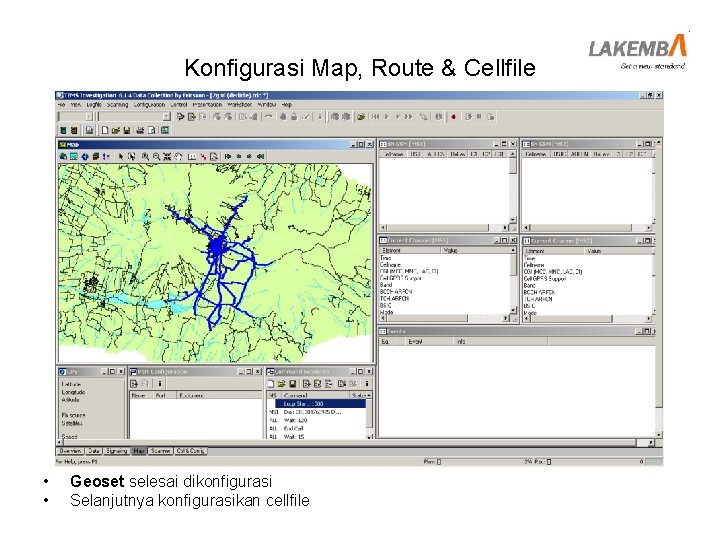Click the Map window title bar
Screen dimensions: 720x540
[x=200, y=144]
